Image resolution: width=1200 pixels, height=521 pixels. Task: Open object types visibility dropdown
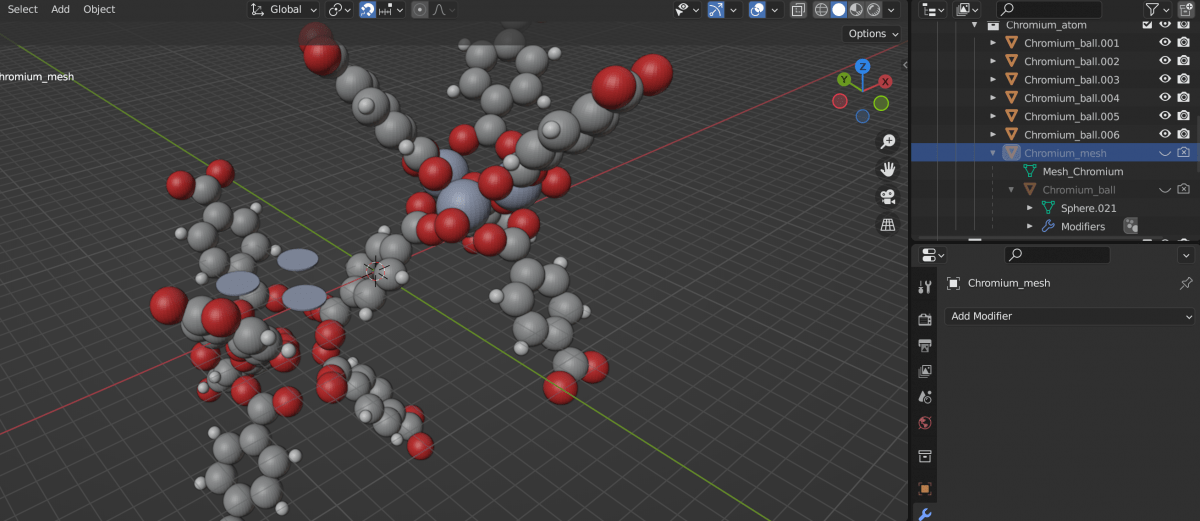[688, 9]
